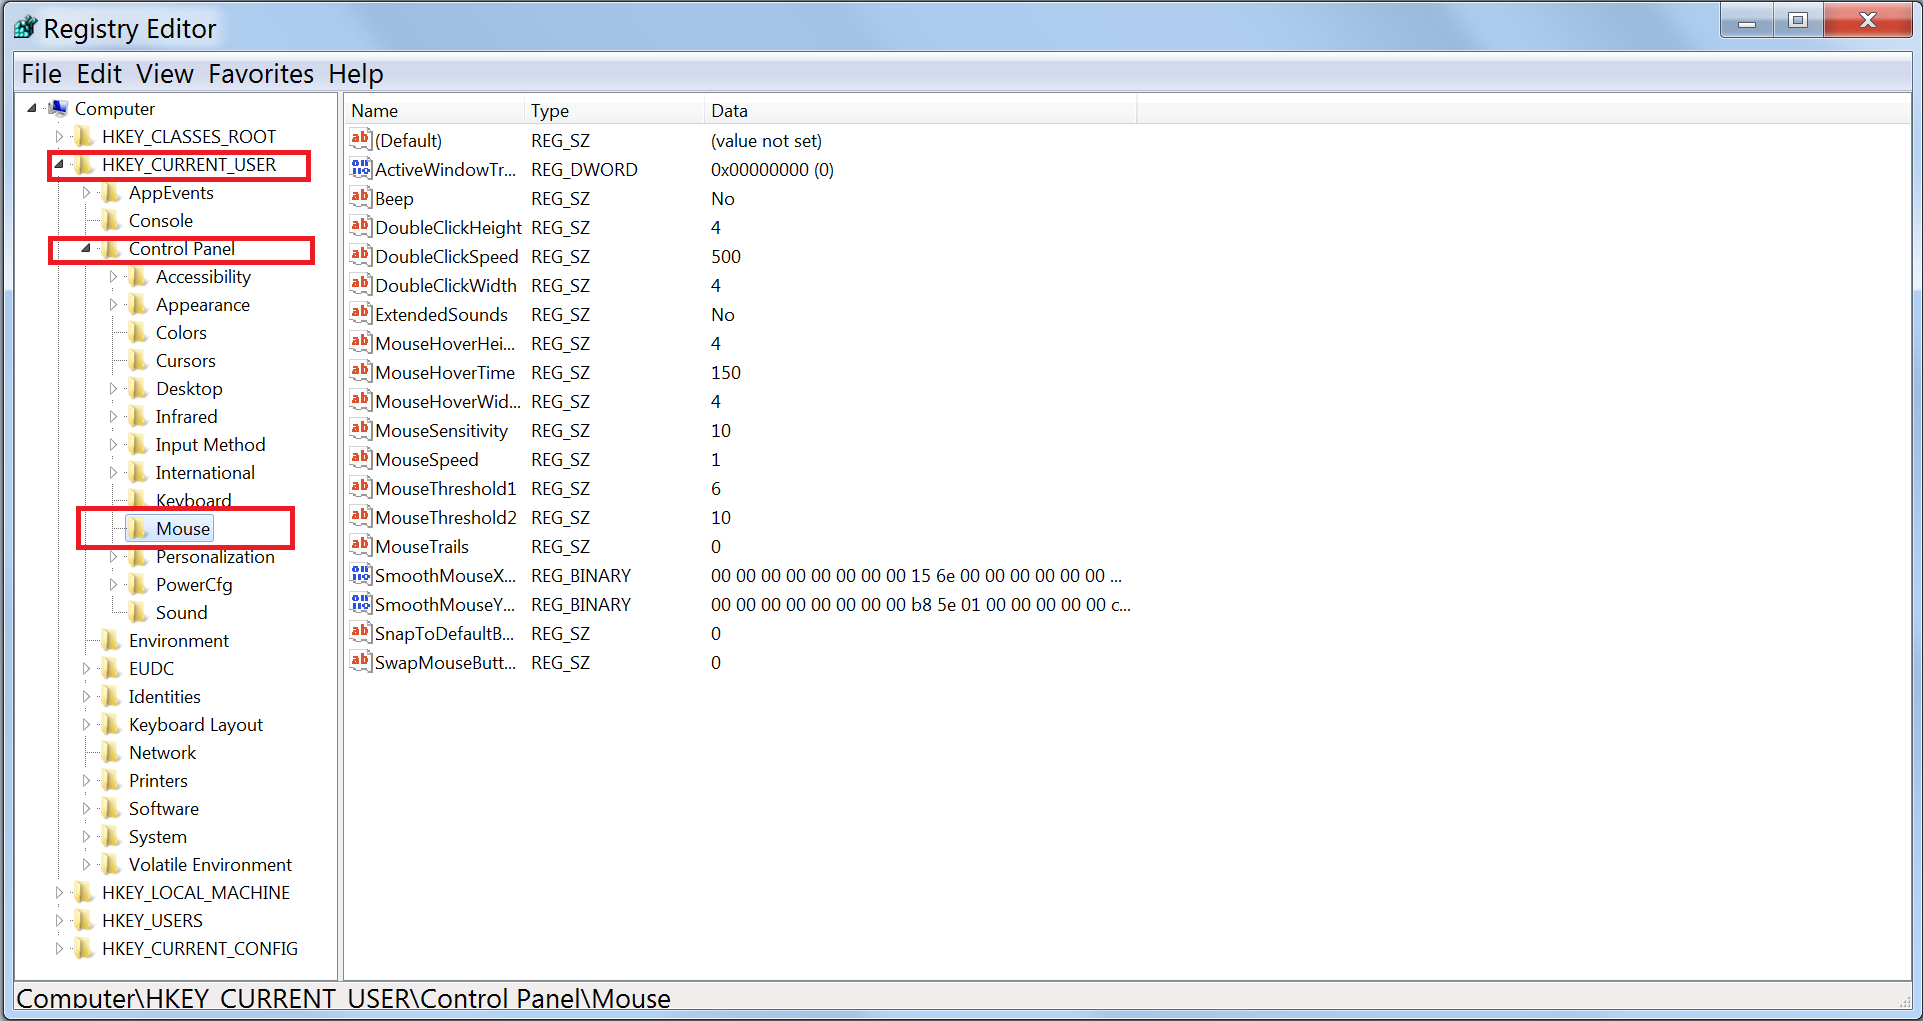
Task: Select the Software key
Action: click(x=164, y=809)
